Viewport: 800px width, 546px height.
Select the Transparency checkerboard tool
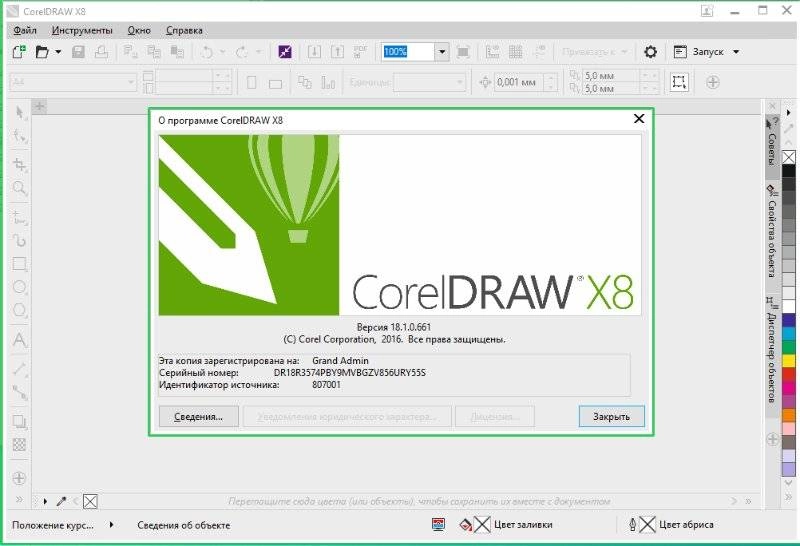pos(19,444)
